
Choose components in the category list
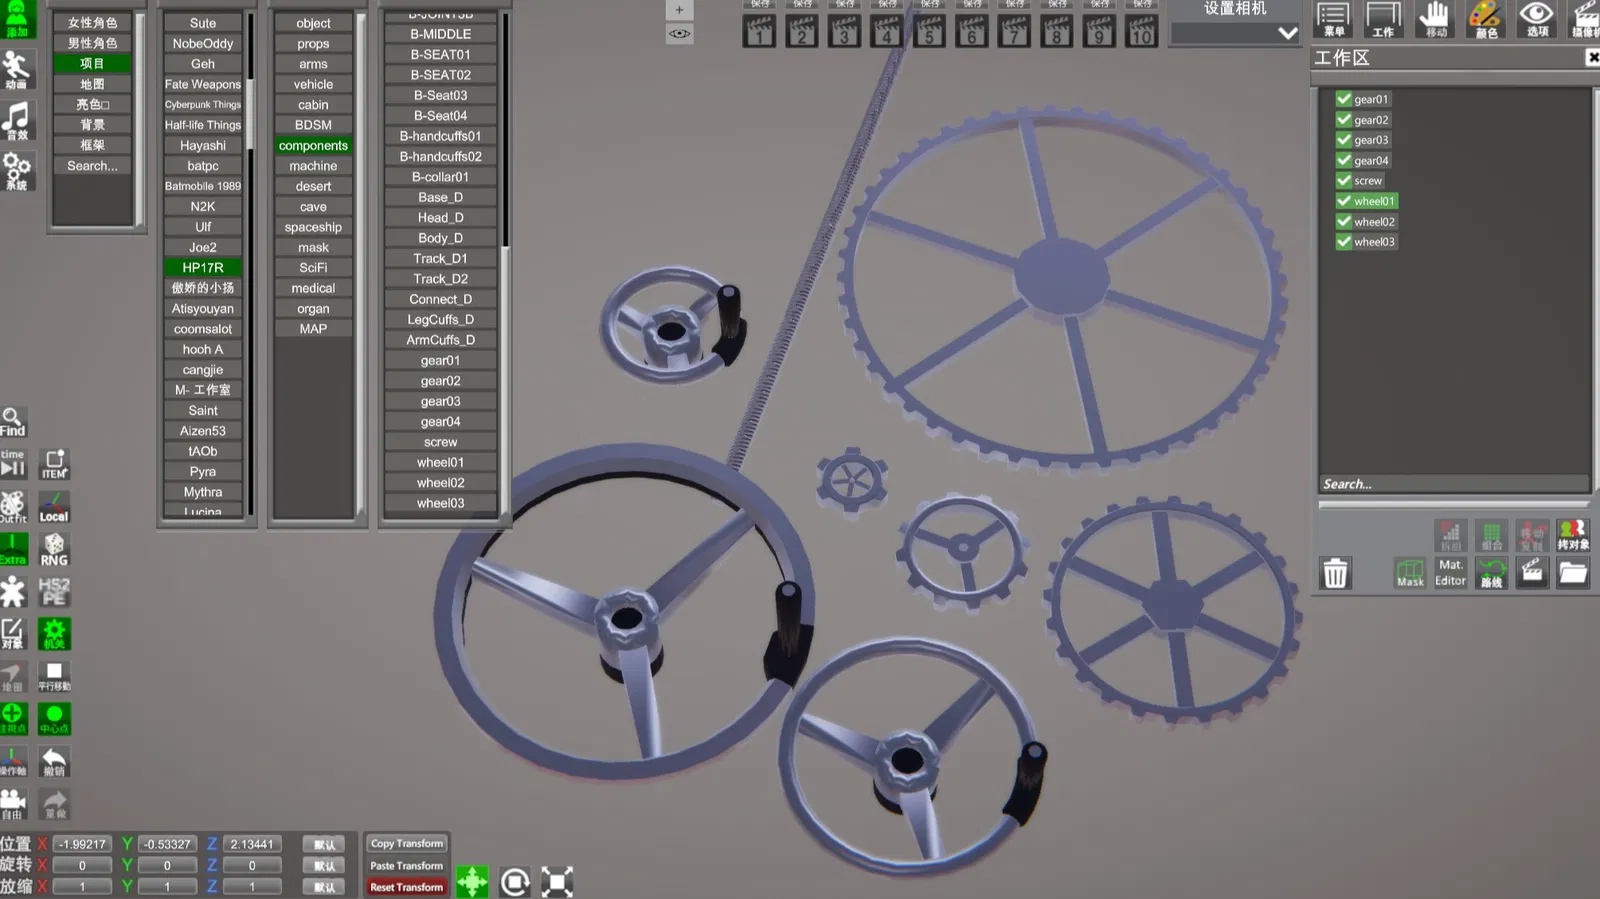click(x=313, y=145)
